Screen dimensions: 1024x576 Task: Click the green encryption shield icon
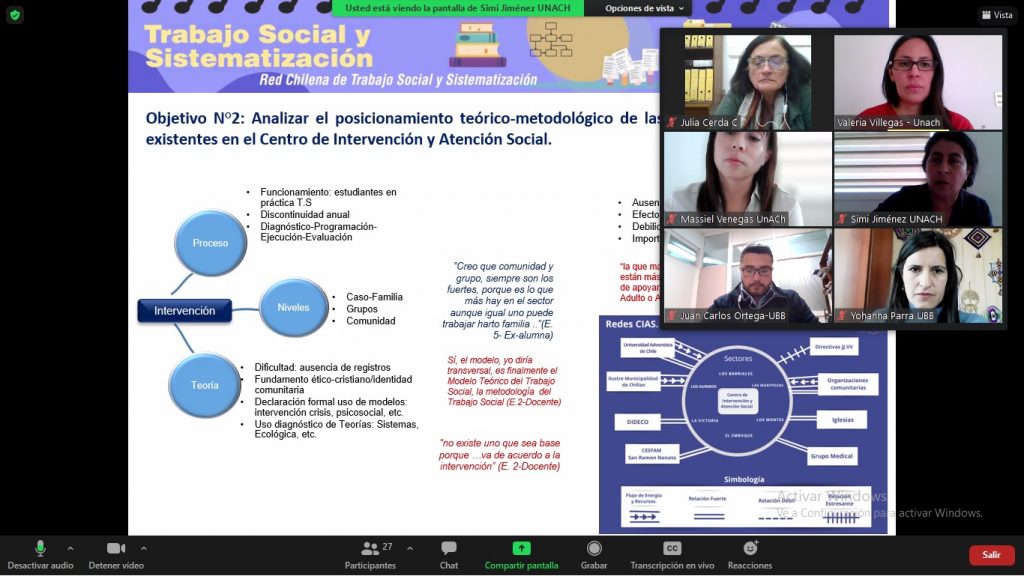[15, 15]
